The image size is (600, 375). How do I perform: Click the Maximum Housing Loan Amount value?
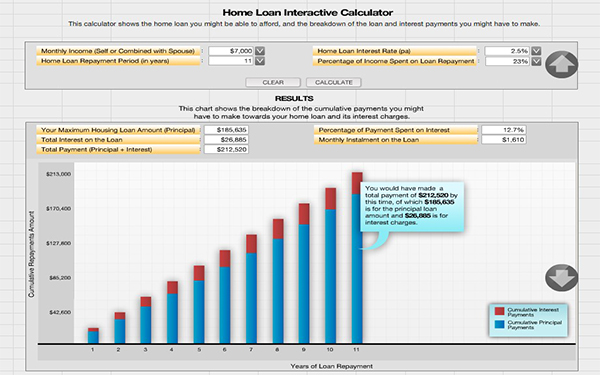pyautogui.click(x=227, y=130)
